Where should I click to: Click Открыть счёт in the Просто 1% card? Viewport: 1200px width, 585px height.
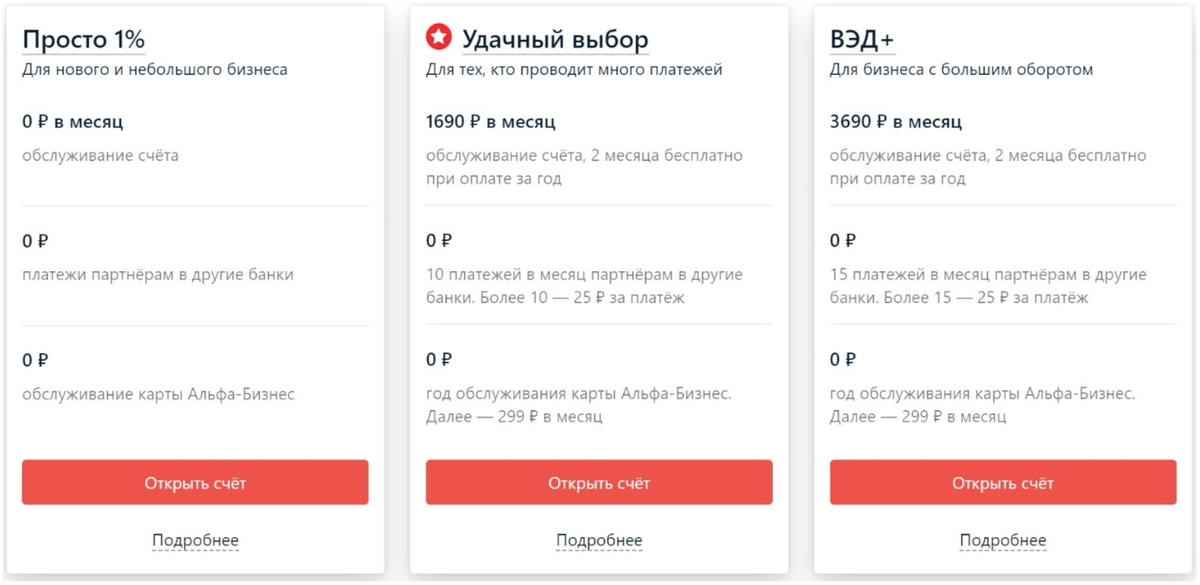point(195,483)
